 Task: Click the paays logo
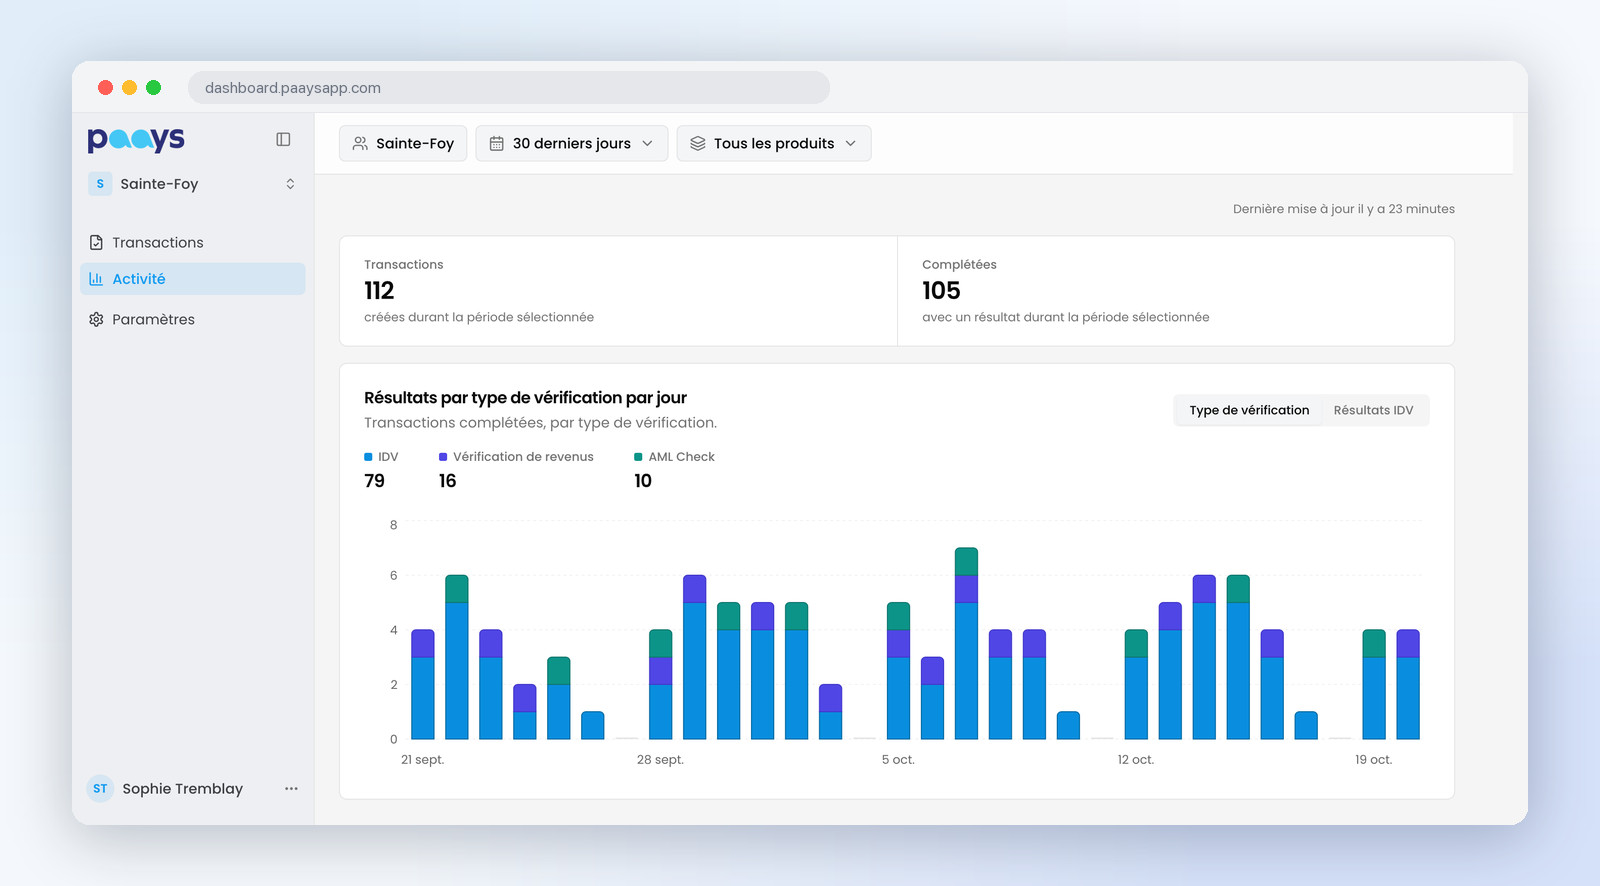tap(136, 139)
